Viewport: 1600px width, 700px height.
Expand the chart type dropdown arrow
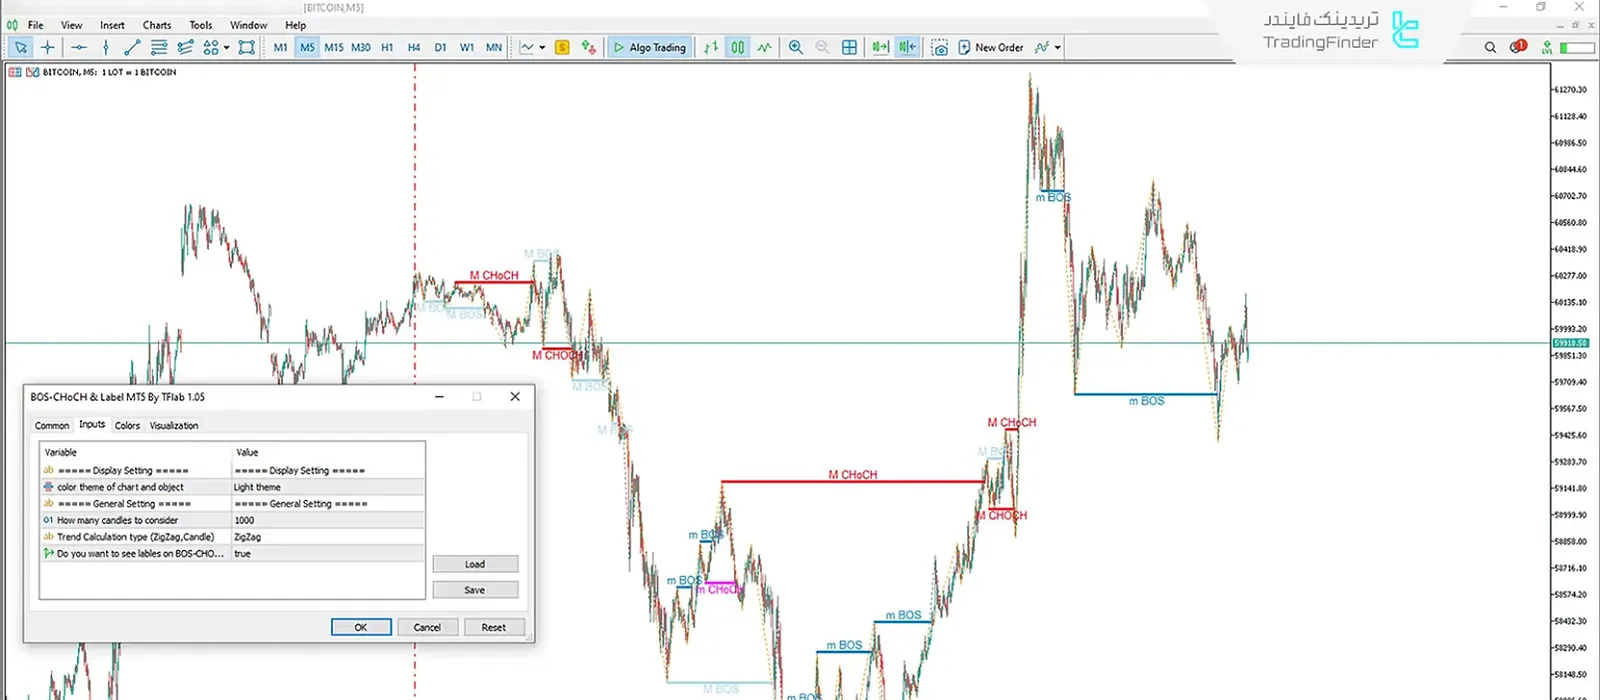[x=542, y=47]
